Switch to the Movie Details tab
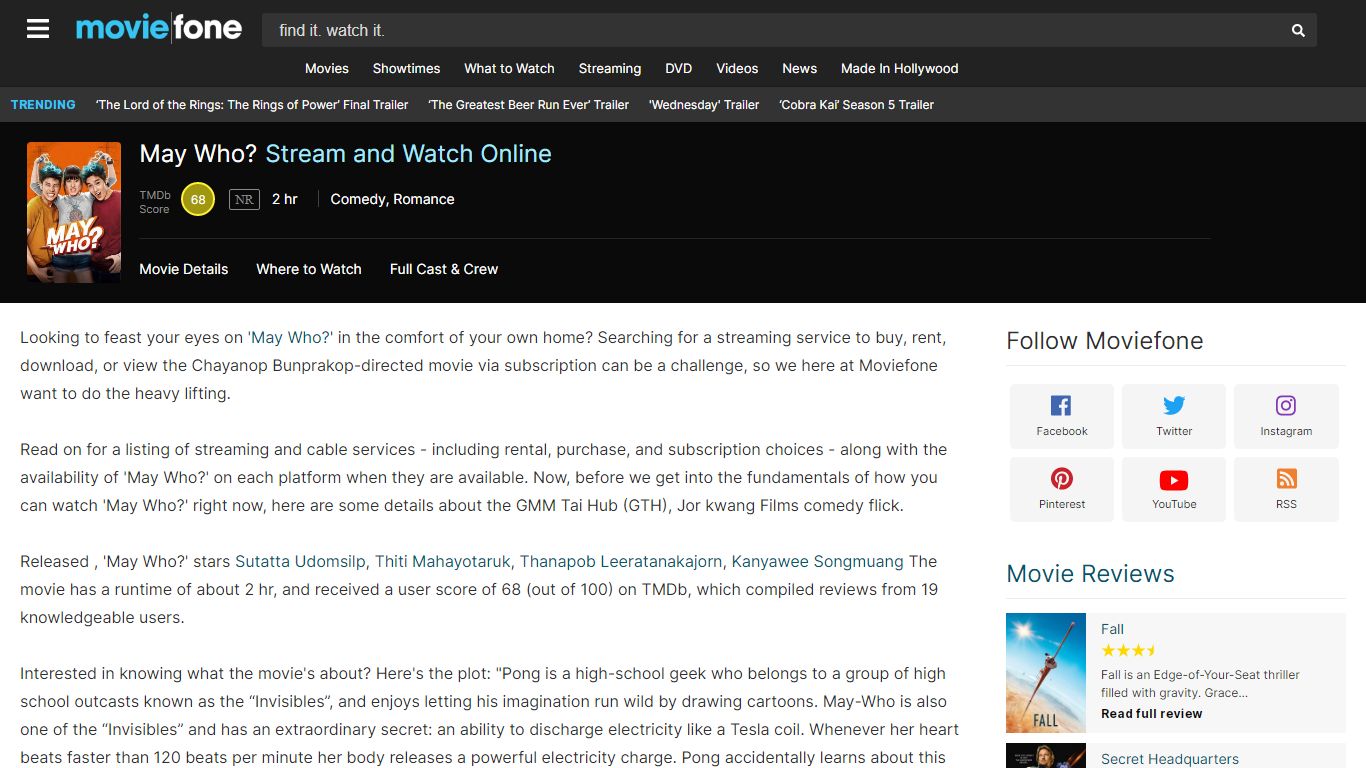Image resolution: width=1366 pixels, height=768 pixels. pos(183,269)
